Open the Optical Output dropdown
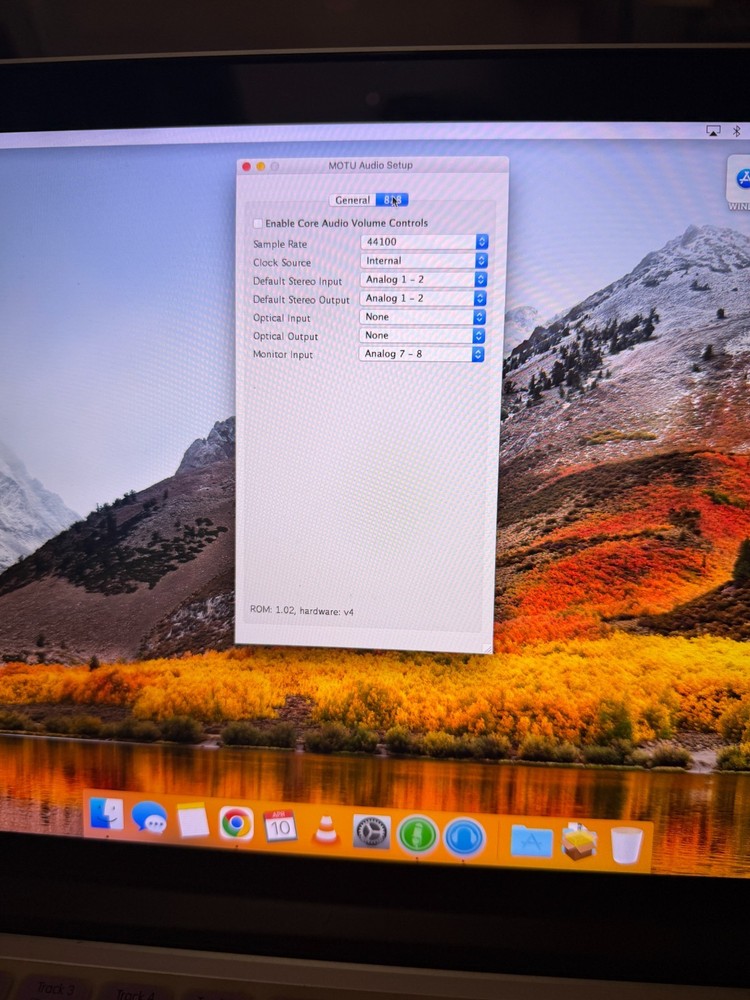This screenshot has height=1000, width=750. tap(423, 335)
